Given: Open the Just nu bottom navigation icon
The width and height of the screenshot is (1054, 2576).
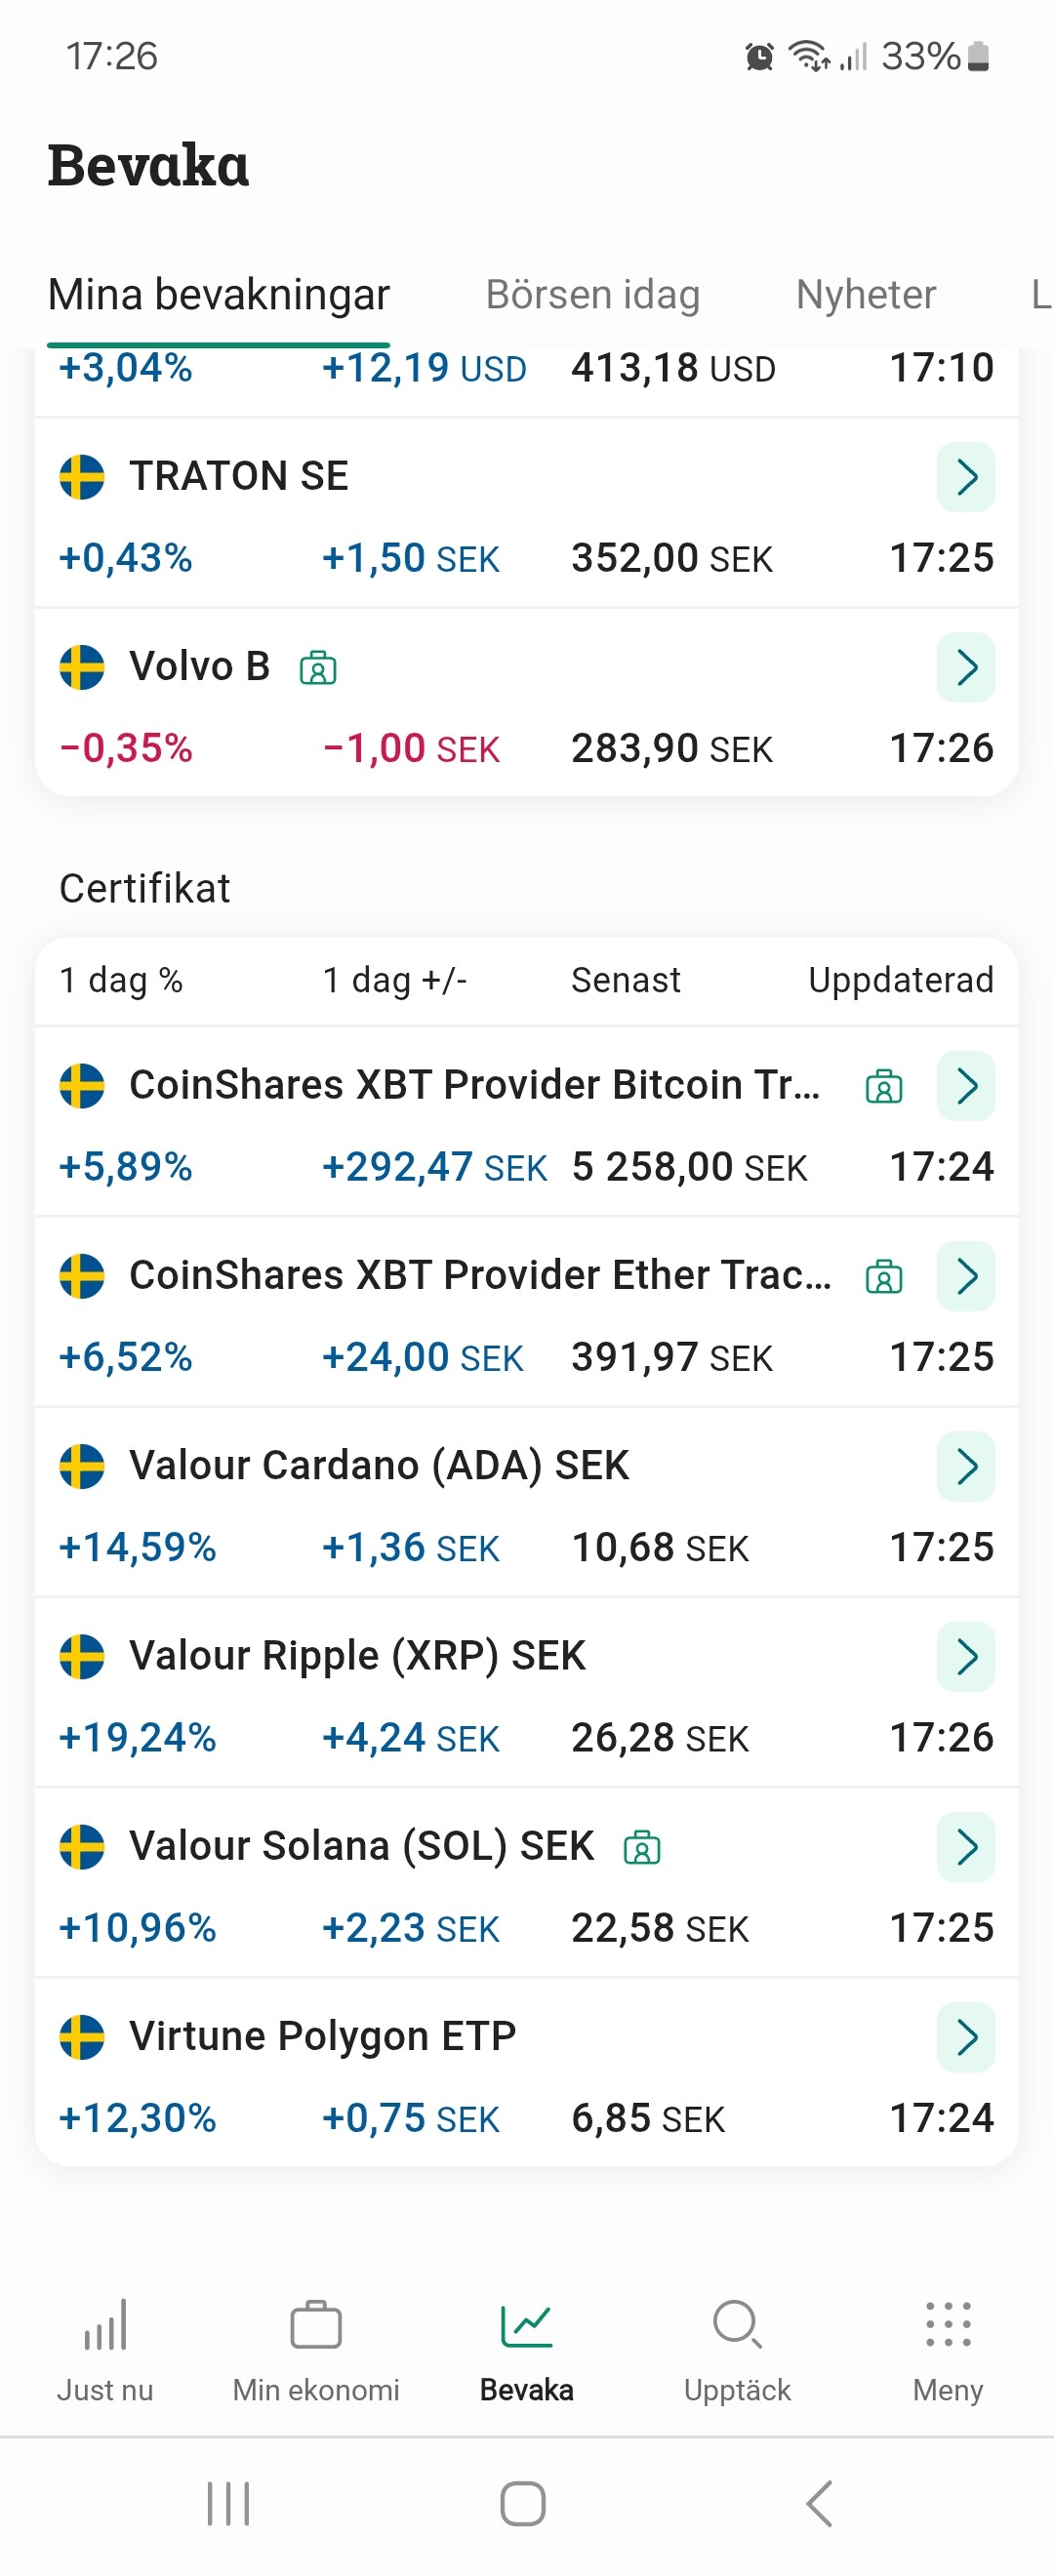Looking at the screenshot, I should (105, 2326).
